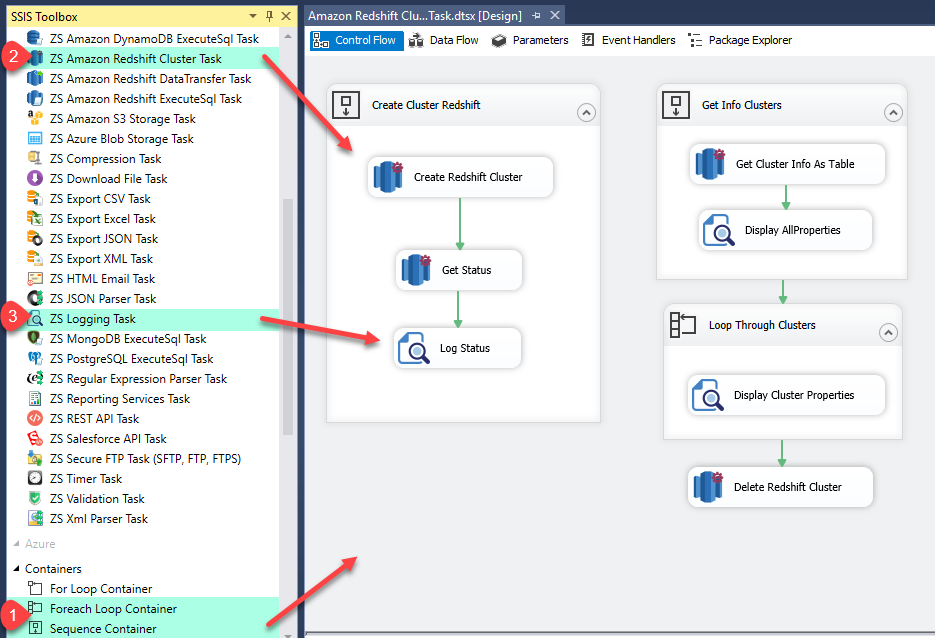935x638 pixels.
Task: Choose ZS JSON Parser Task icon
Action: 35,299
